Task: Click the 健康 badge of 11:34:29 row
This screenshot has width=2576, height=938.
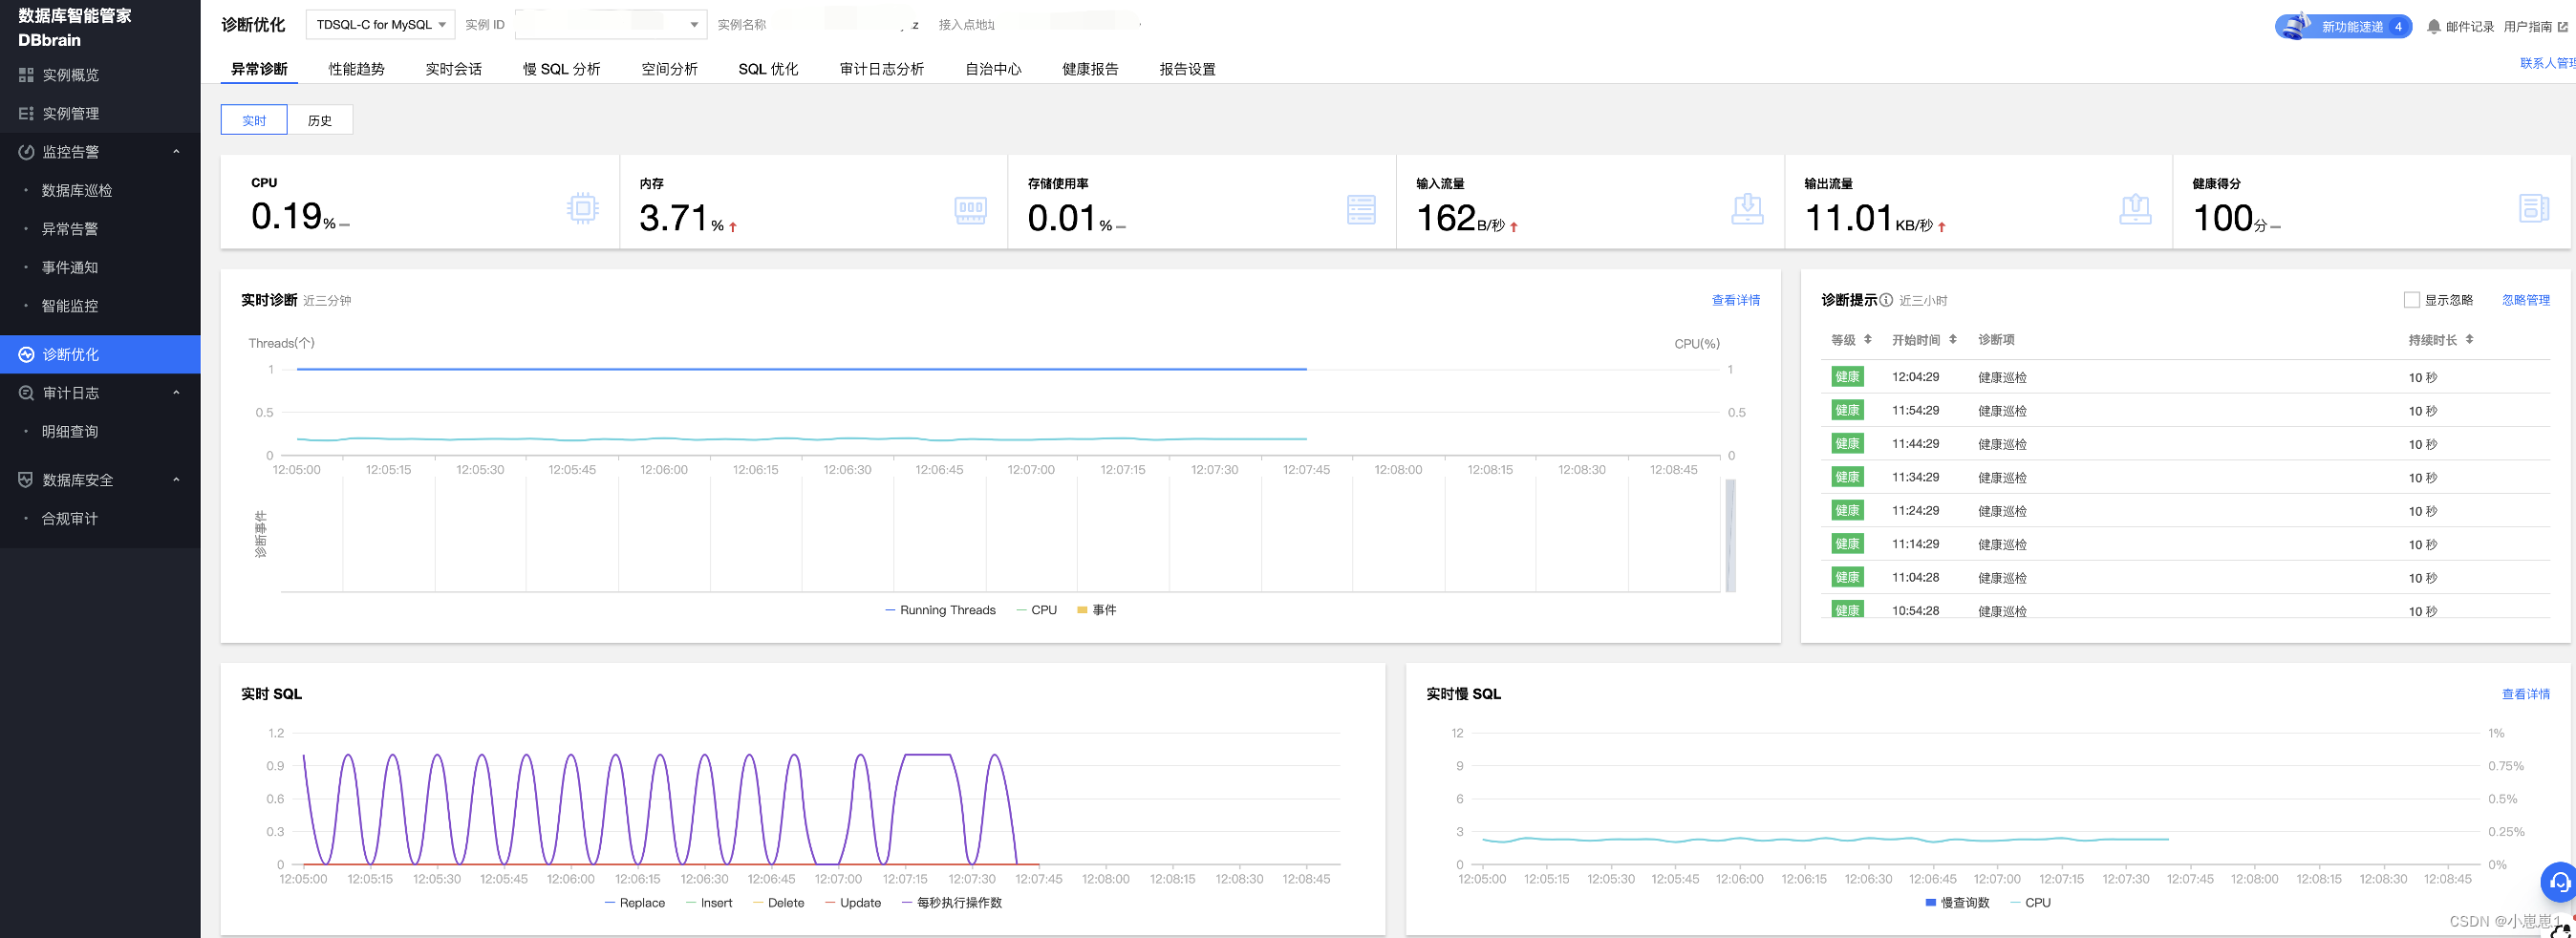Action: [x=1847, y=477]
